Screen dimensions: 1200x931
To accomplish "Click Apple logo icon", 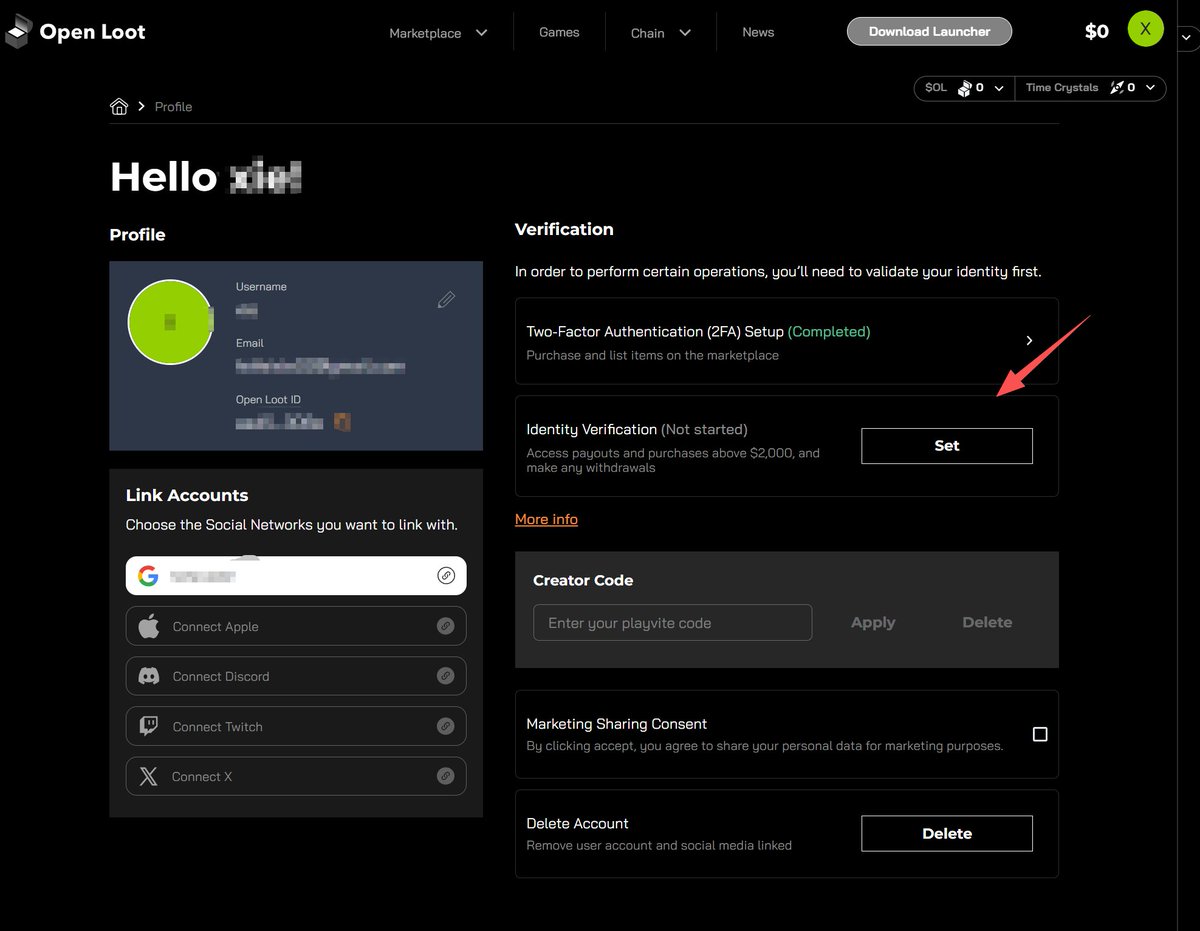I will click(148, 626).
